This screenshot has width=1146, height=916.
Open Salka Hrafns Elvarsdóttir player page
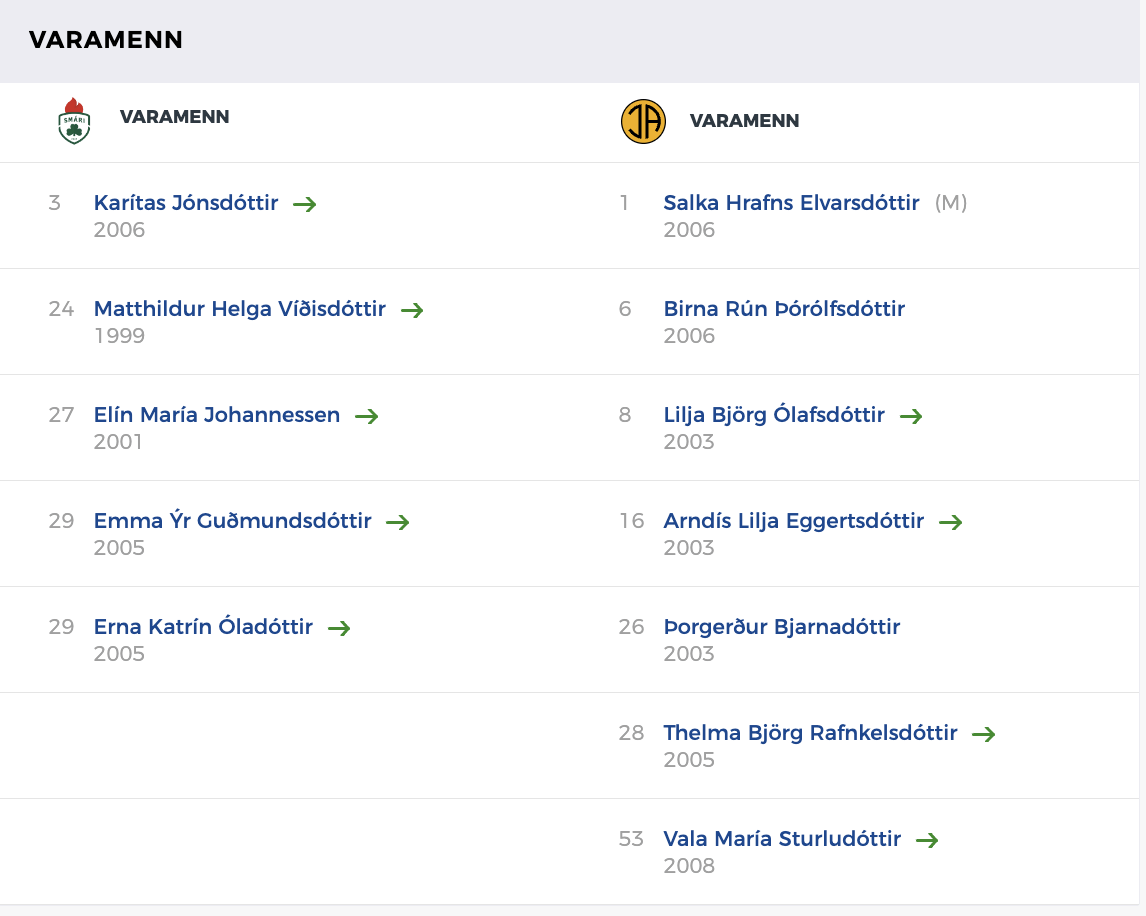791,203
